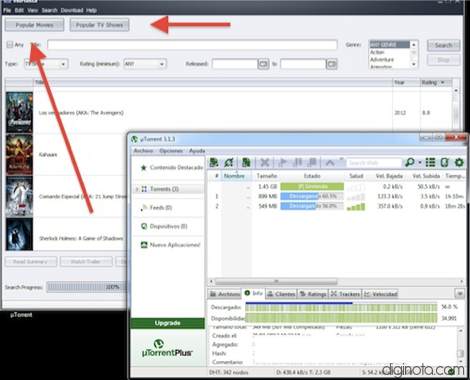
Task: Click the Popular TV Shows button
Action: click(x=99, y=25)
